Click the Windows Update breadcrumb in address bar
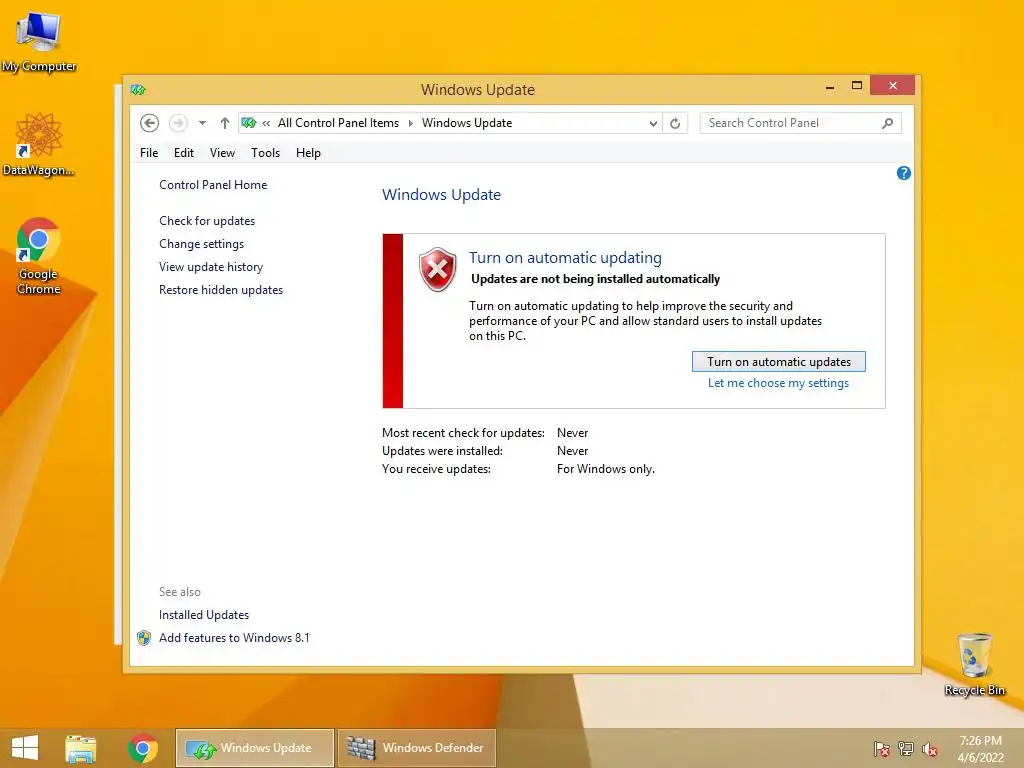Screen dimensions: 1024x768 tap(467, 123)
